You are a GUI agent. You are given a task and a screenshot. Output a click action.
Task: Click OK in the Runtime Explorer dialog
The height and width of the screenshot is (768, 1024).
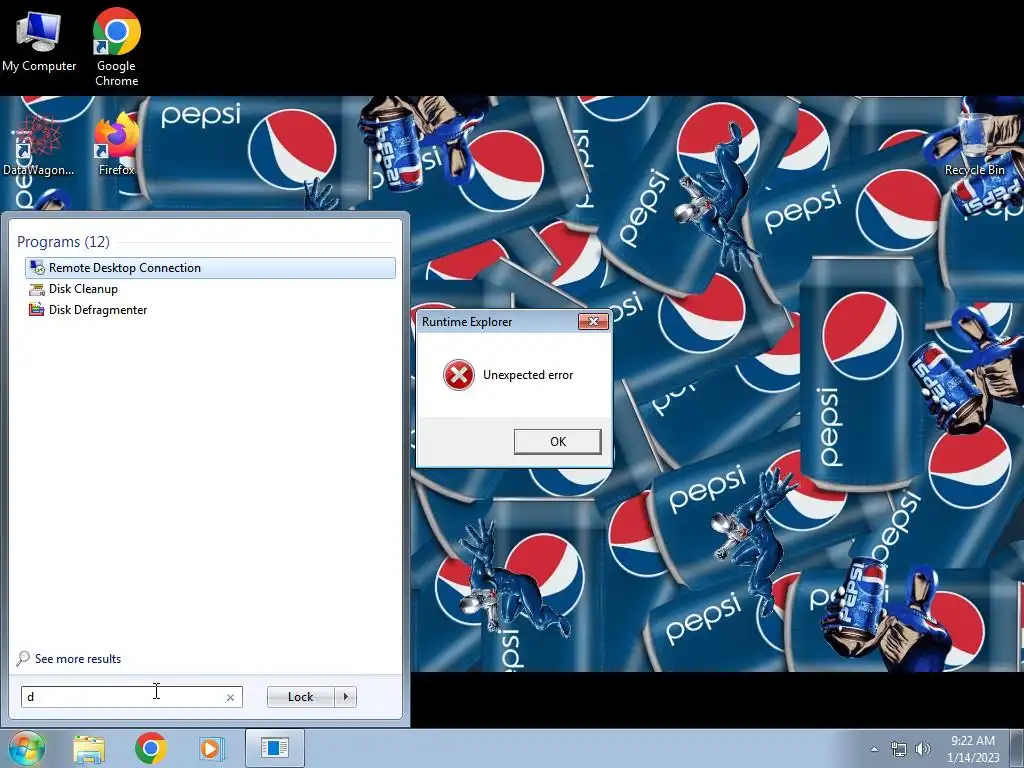pyautogui.click(x=558, y=441)
